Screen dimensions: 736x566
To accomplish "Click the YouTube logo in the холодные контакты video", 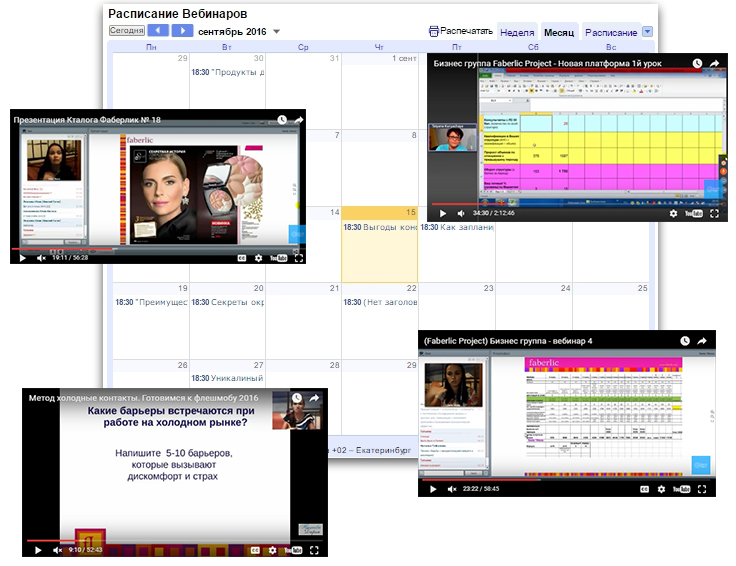I will click(293, 550).
